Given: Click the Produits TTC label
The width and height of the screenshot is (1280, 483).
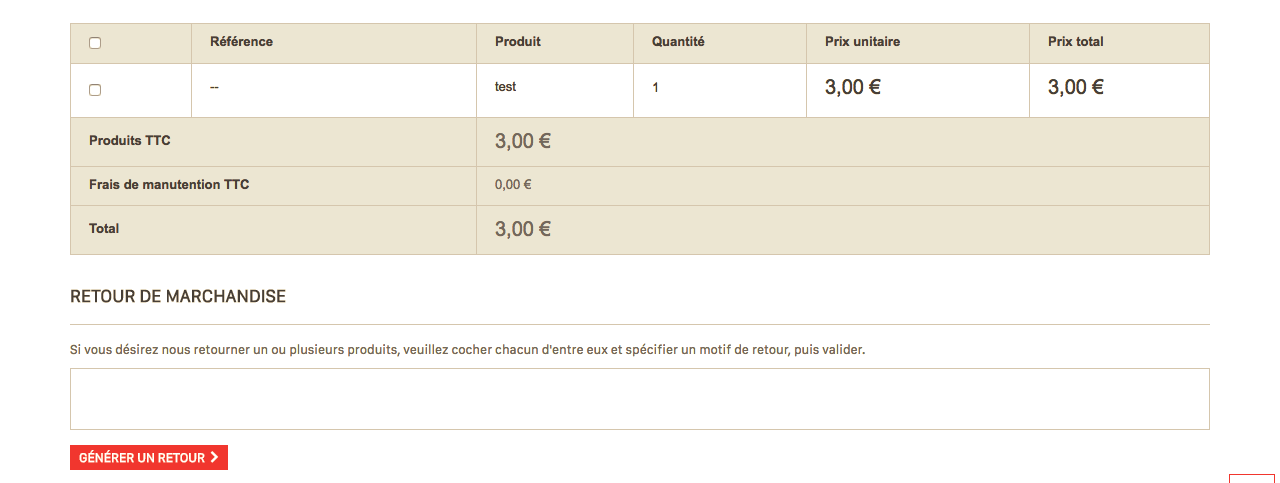Looking at the screenshot, I should (130, 141).
